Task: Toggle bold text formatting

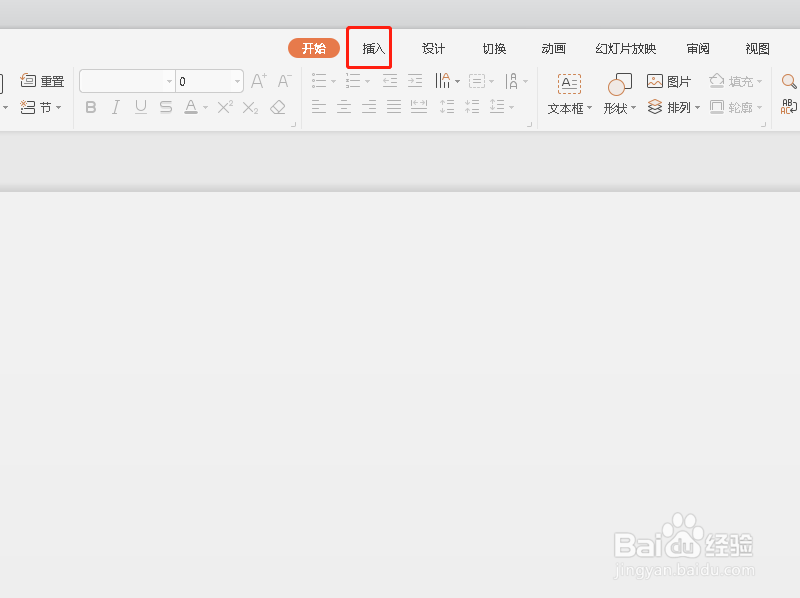Action: point(91,107)
